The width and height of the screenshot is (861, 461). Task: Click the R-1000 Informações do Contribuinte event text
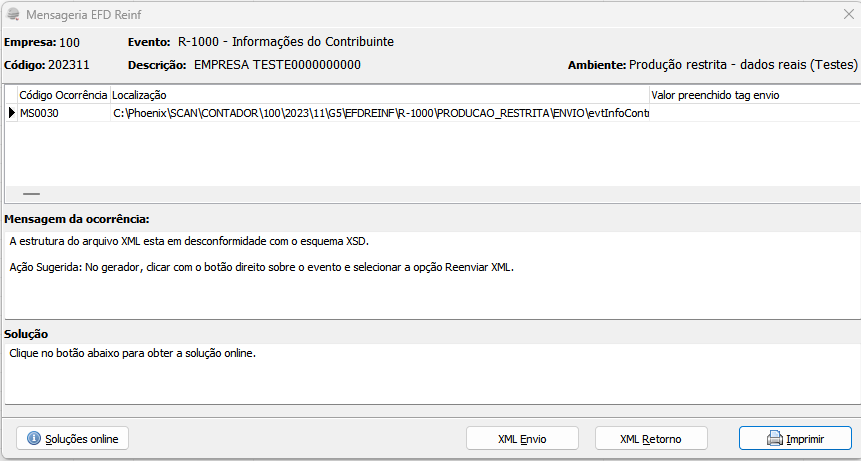pos(286,42)
